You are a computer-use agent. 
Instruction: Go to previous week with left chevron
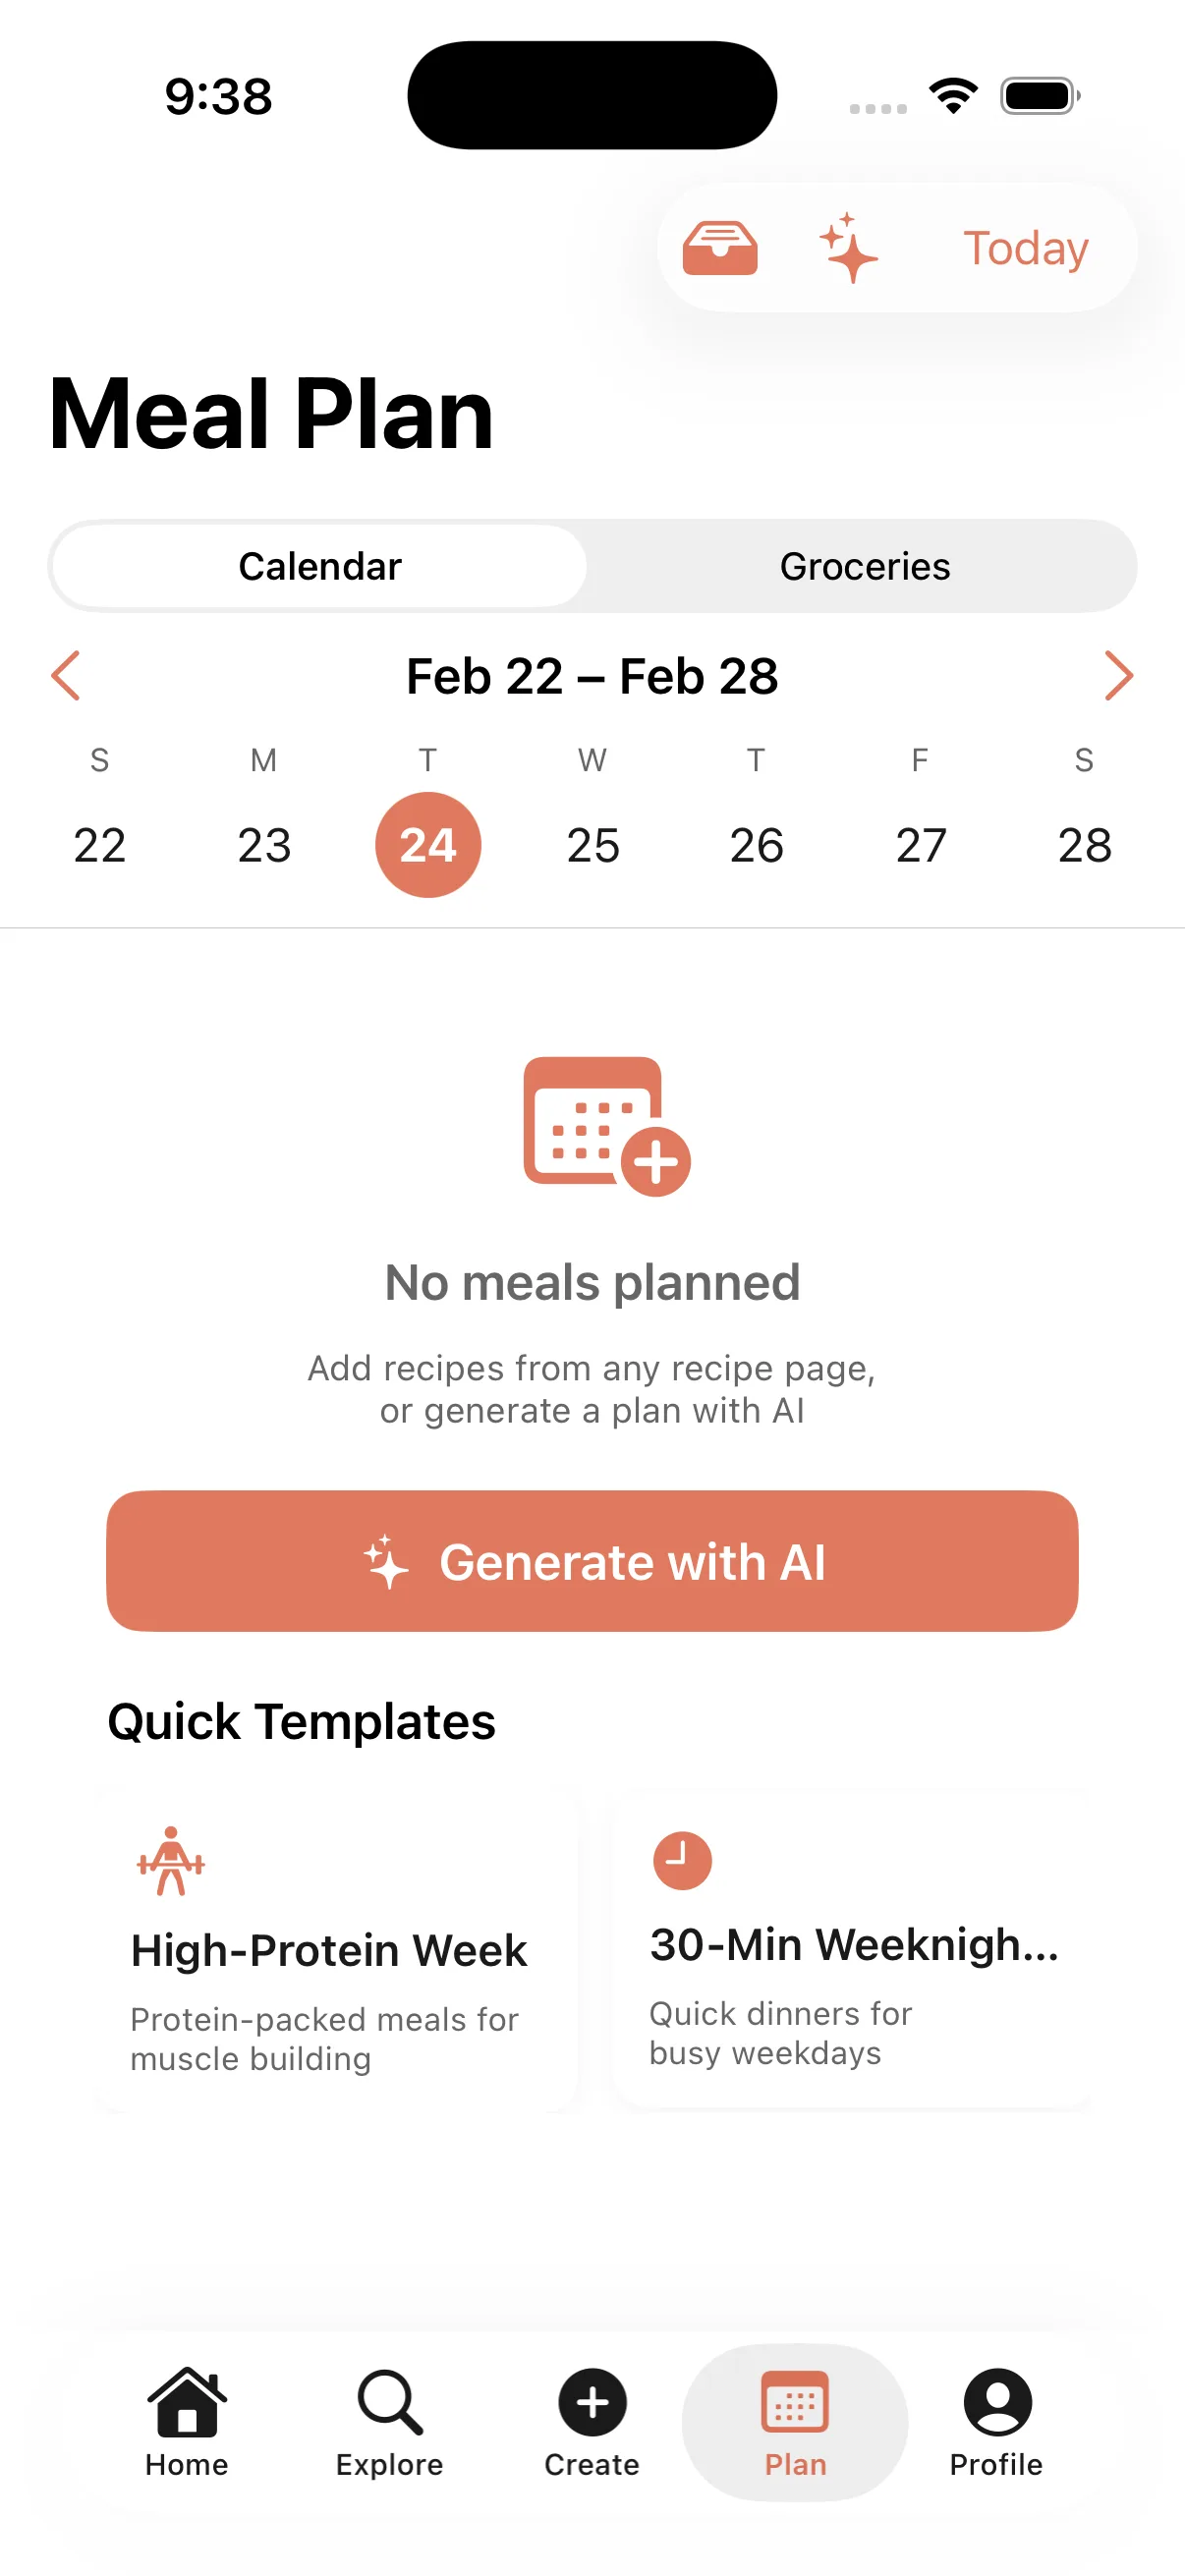click(x=64, y=676)
